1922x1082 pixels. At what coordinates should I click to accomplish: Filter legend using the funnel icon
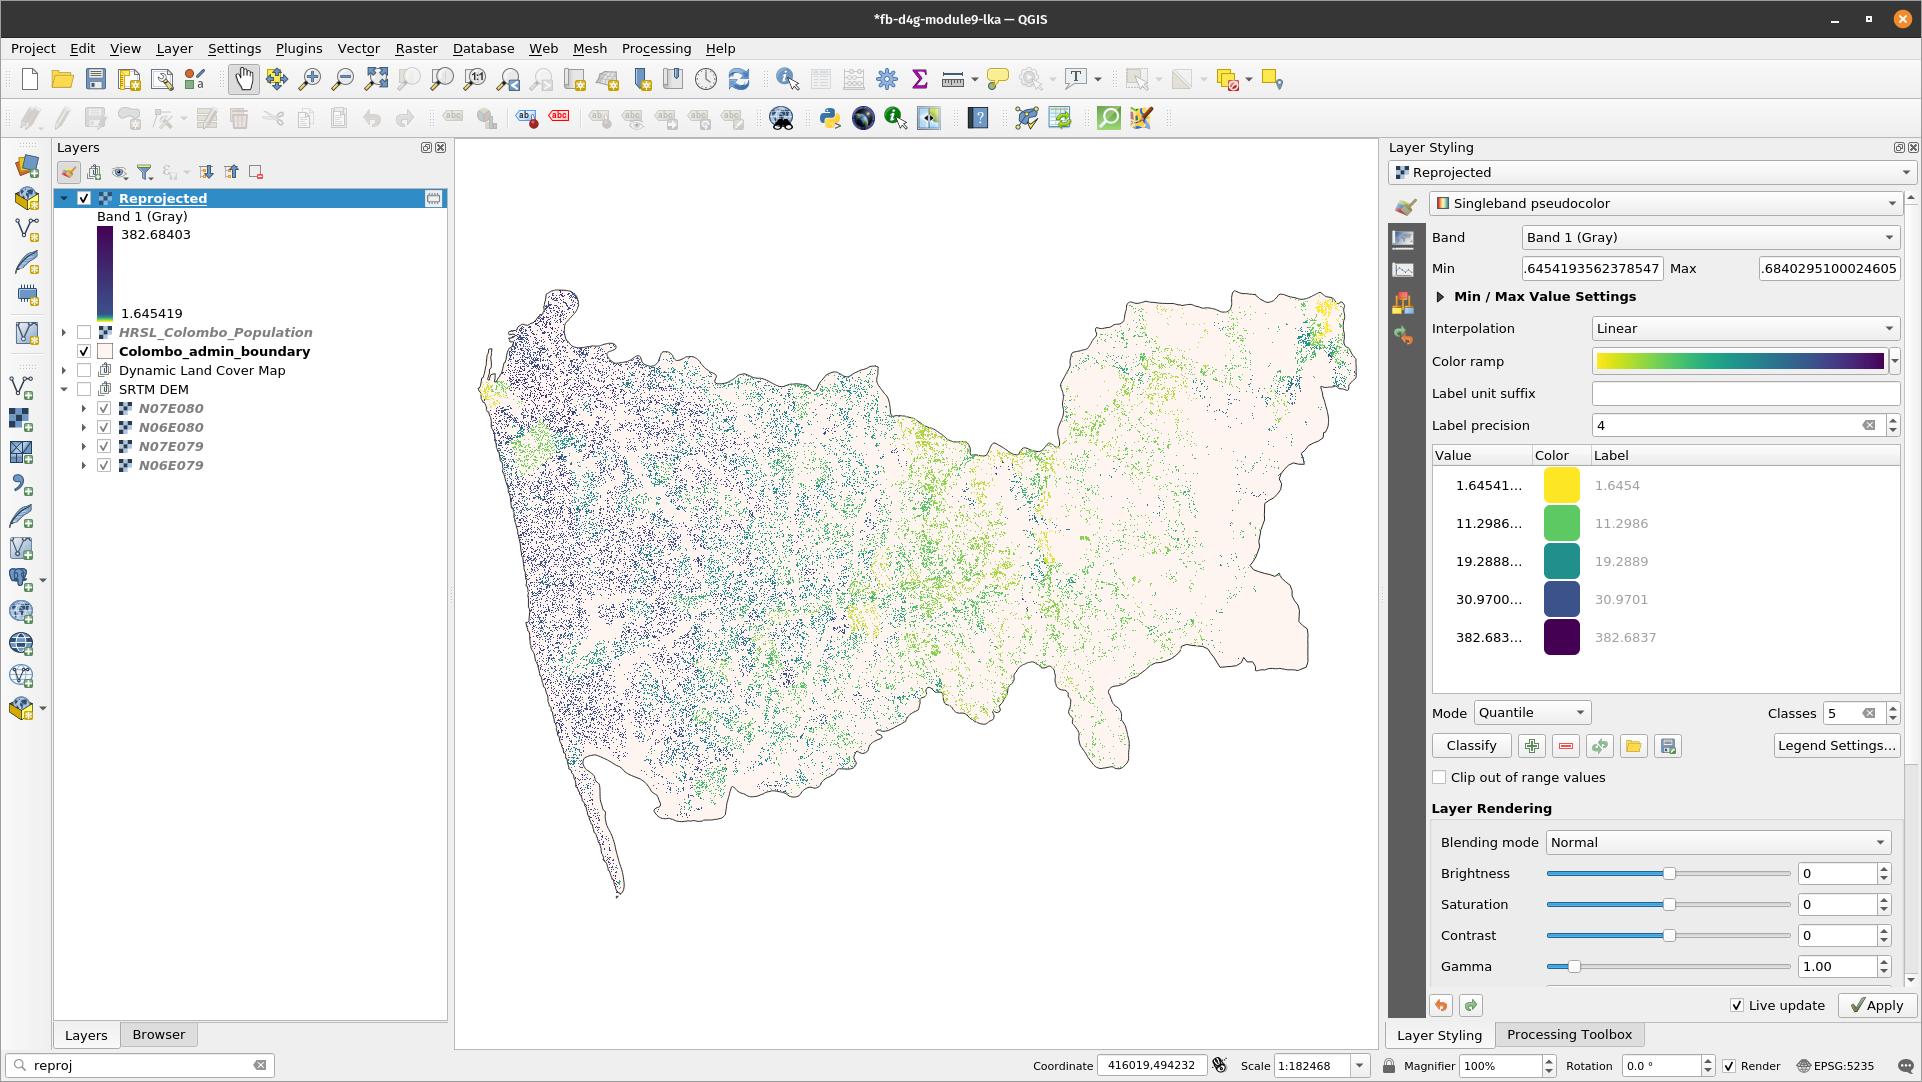pyautogui.click(x=145, y=172)
